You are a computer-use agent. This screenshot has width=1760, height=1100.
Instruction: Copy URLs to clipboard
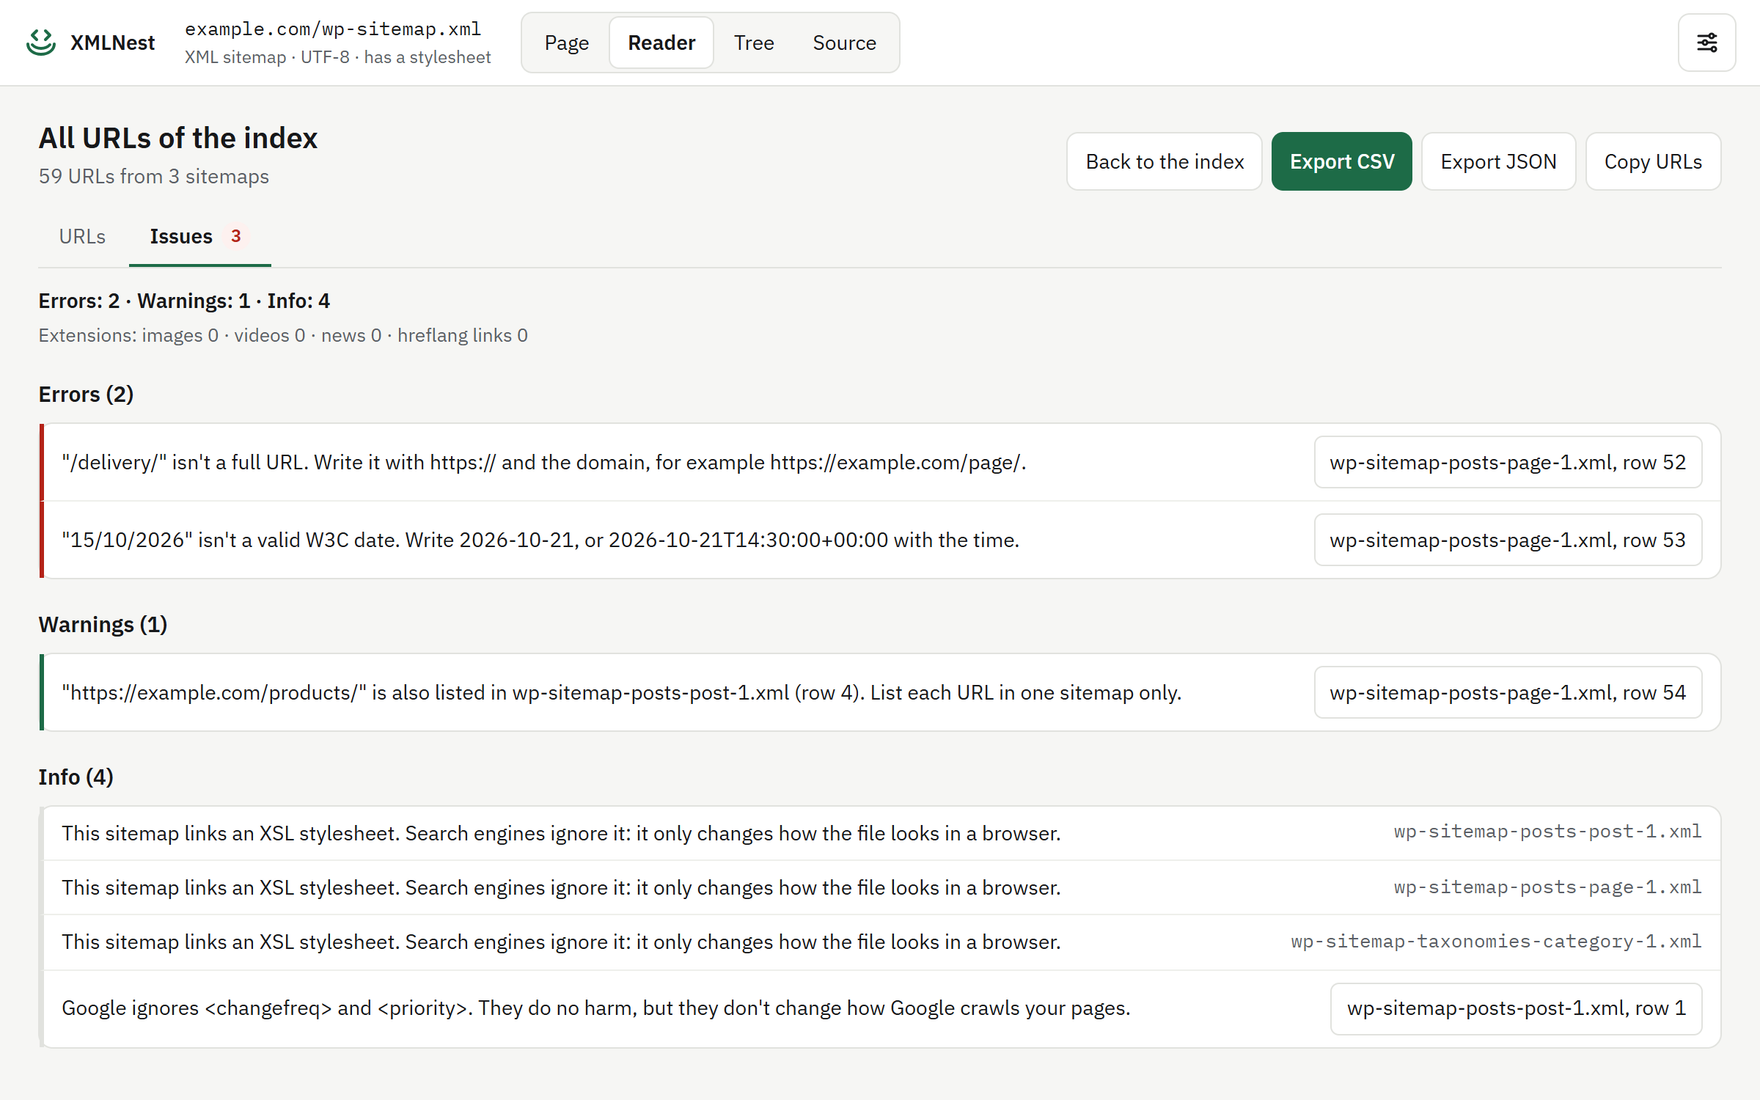[x=1653, y=161]
